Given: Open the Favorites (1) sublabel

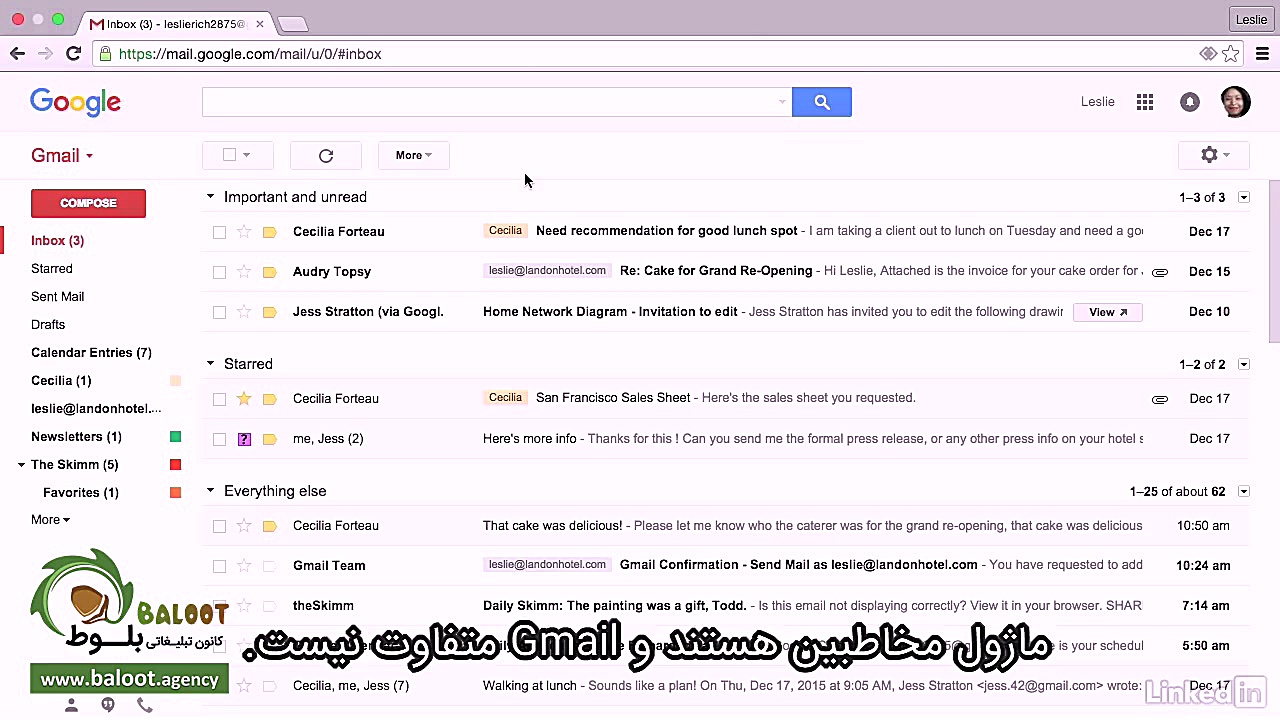Looking at the screenshot, I should [x=81, y=493].
